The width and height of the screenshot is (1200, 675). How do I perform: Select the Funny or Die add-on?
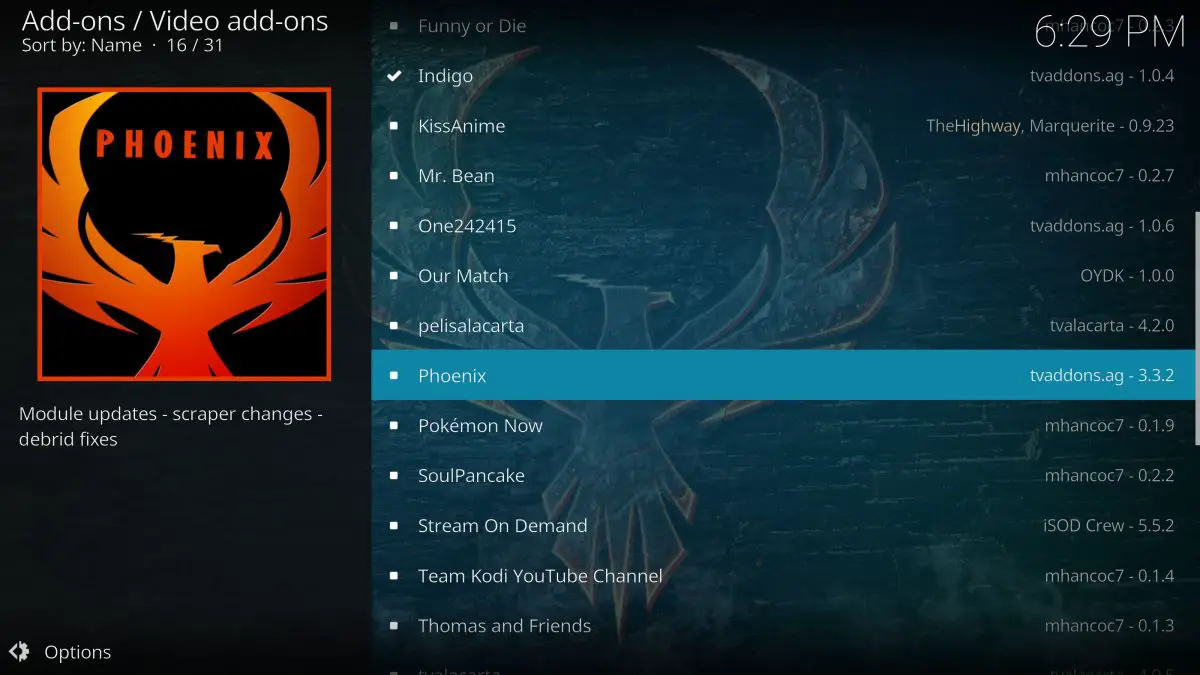(x=783, y=25)
